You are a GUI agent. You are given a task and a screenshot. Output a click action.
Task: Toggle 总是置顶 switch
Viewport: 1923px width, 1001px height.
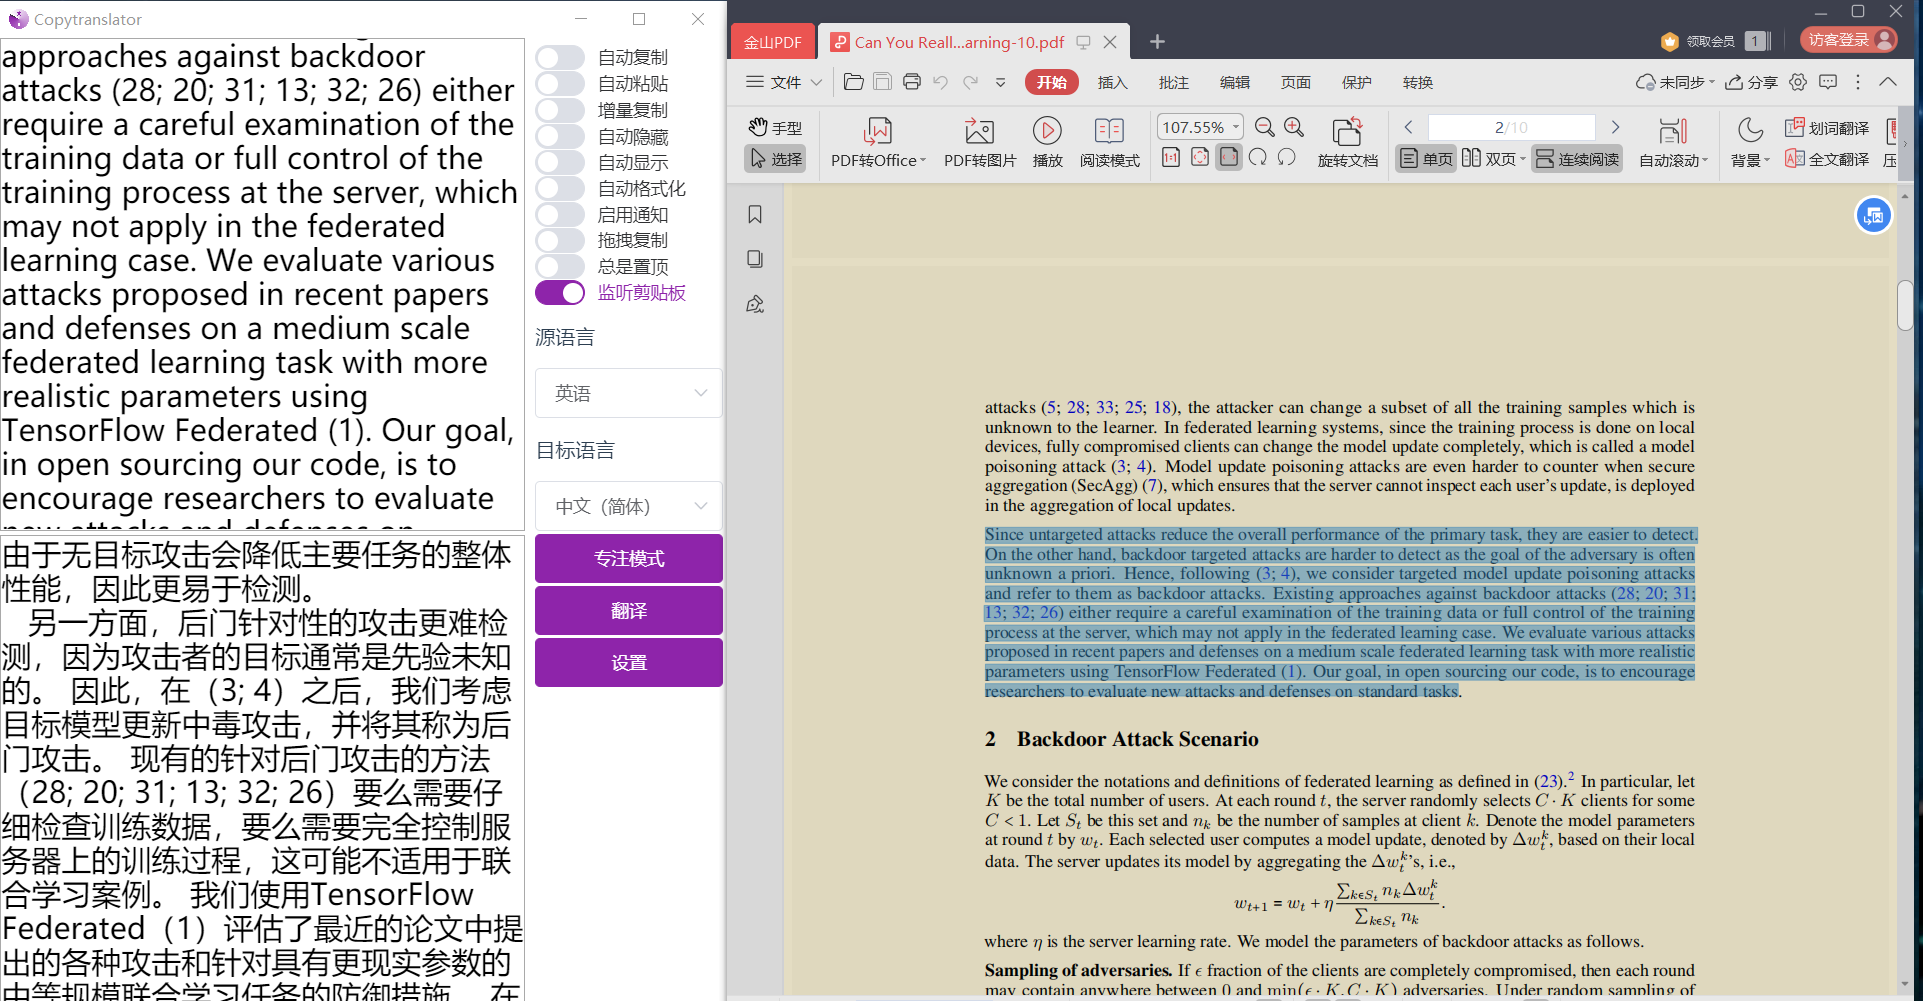point(560,266)
